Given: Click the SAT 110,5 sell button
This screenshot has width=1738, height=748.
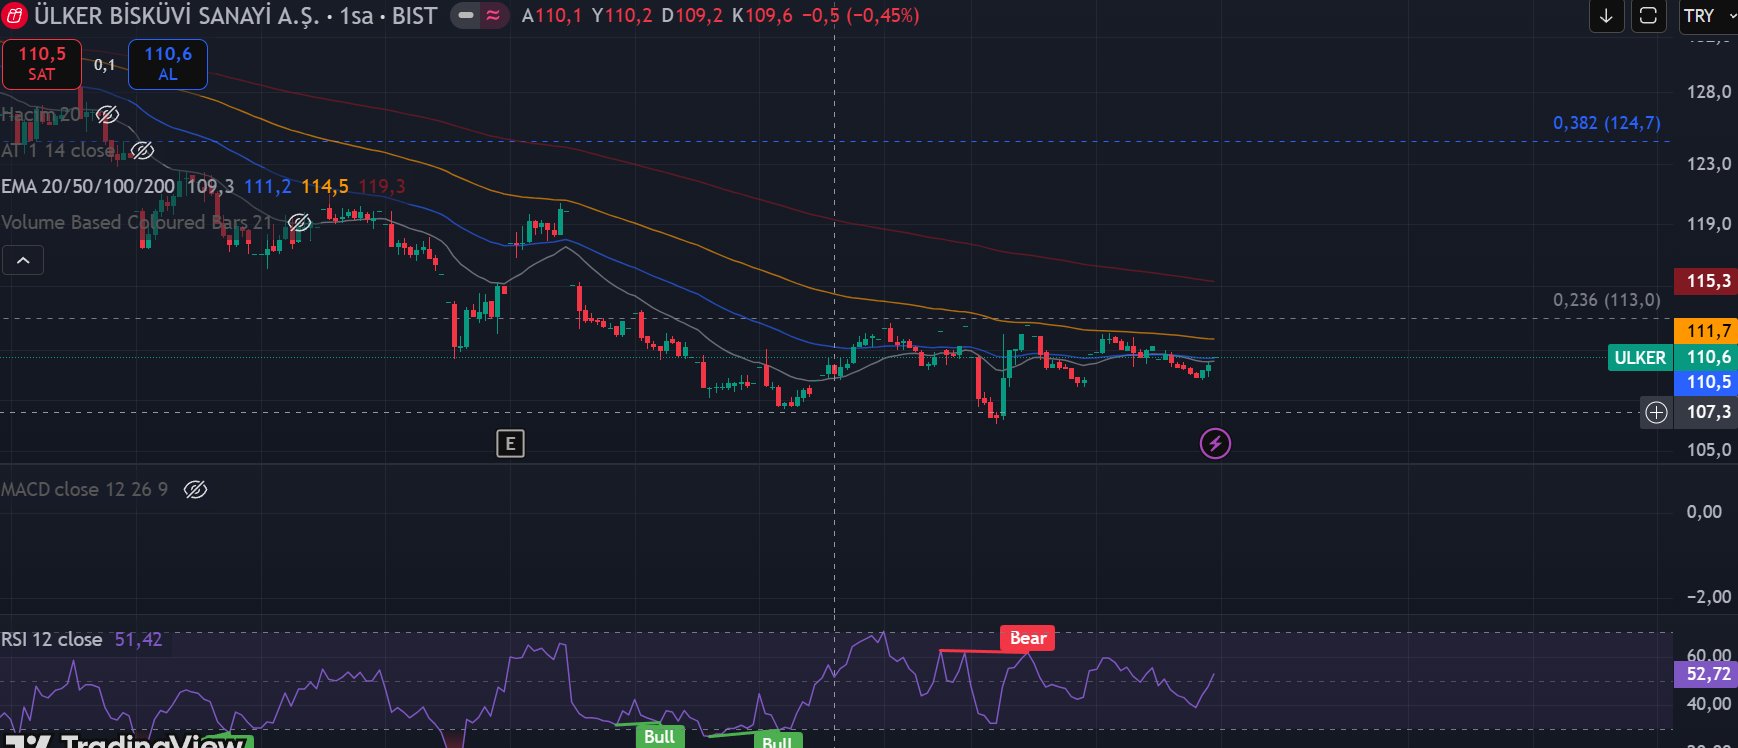Looking at the screenshot, I should (42, 64).
